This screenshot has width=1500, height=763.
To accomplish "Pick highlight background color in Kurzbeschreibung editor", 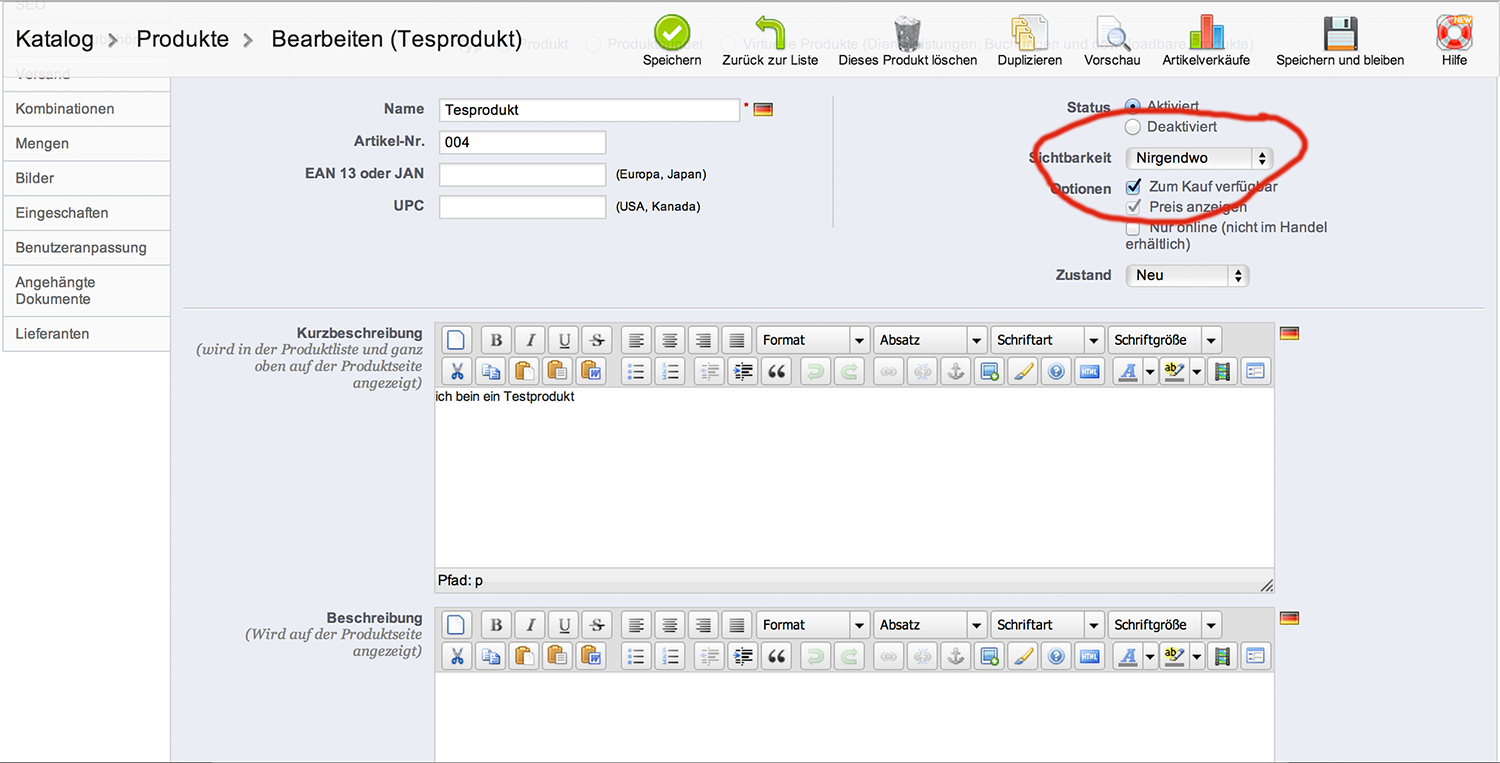I will [1173, 372].
